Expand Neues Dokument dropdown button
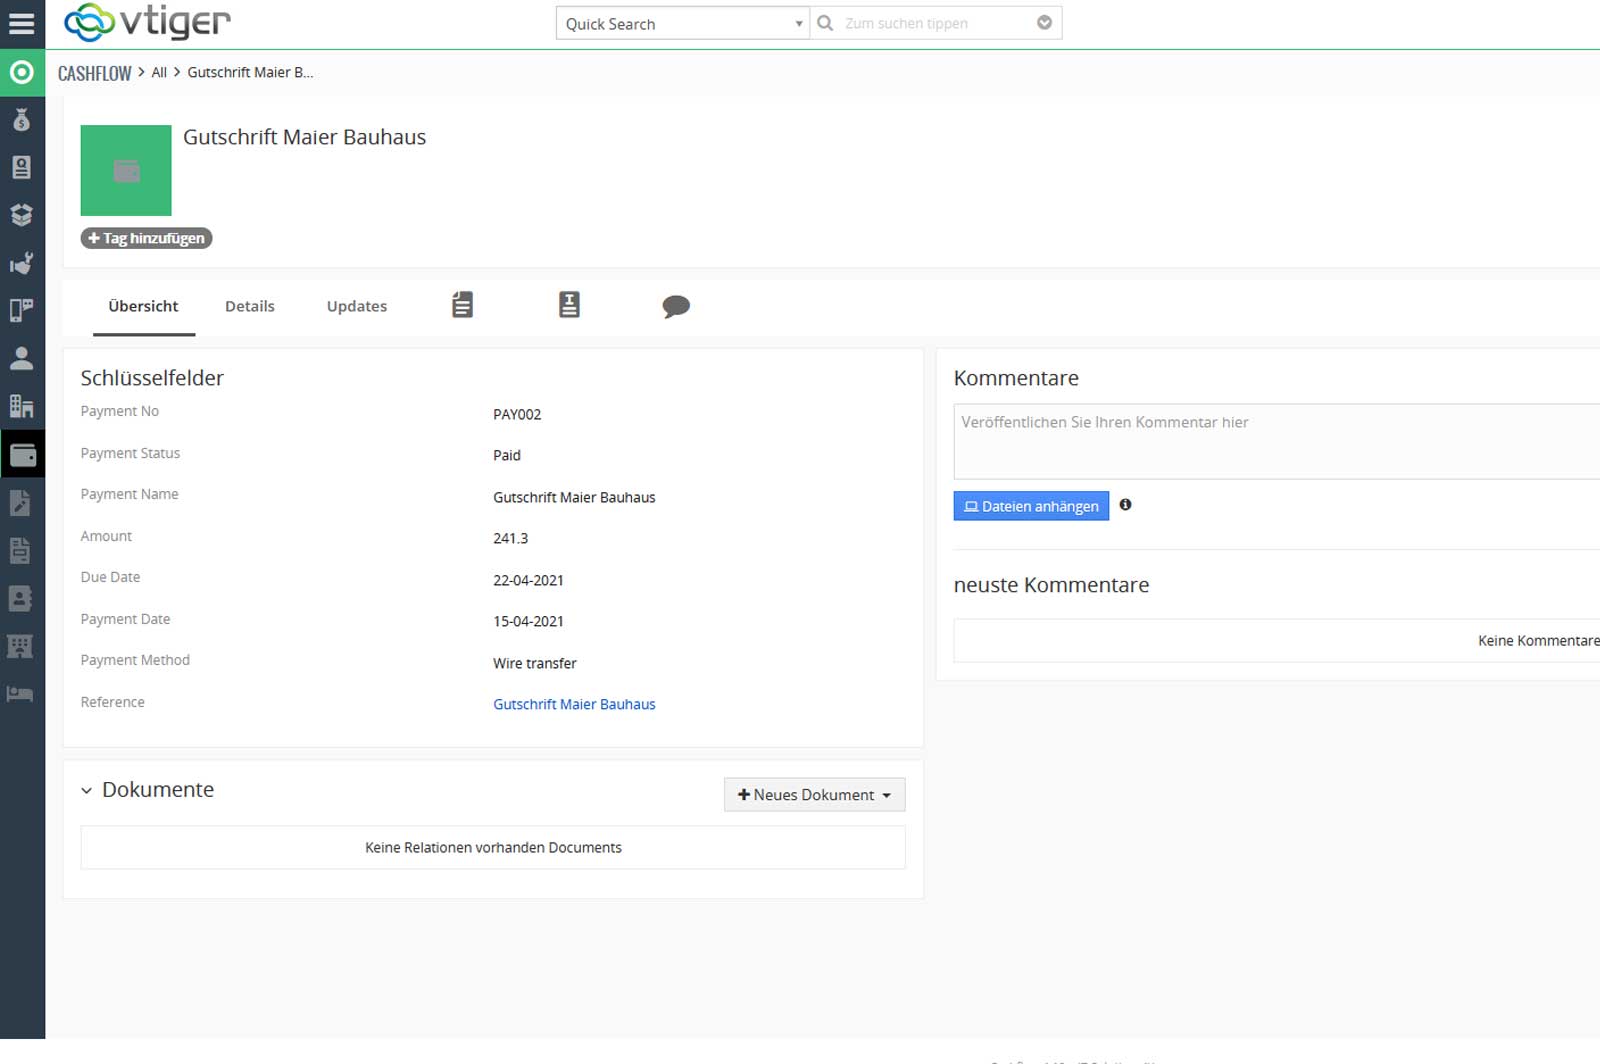Screen dimensions: 1600x1064 click(x=814, y=795)
